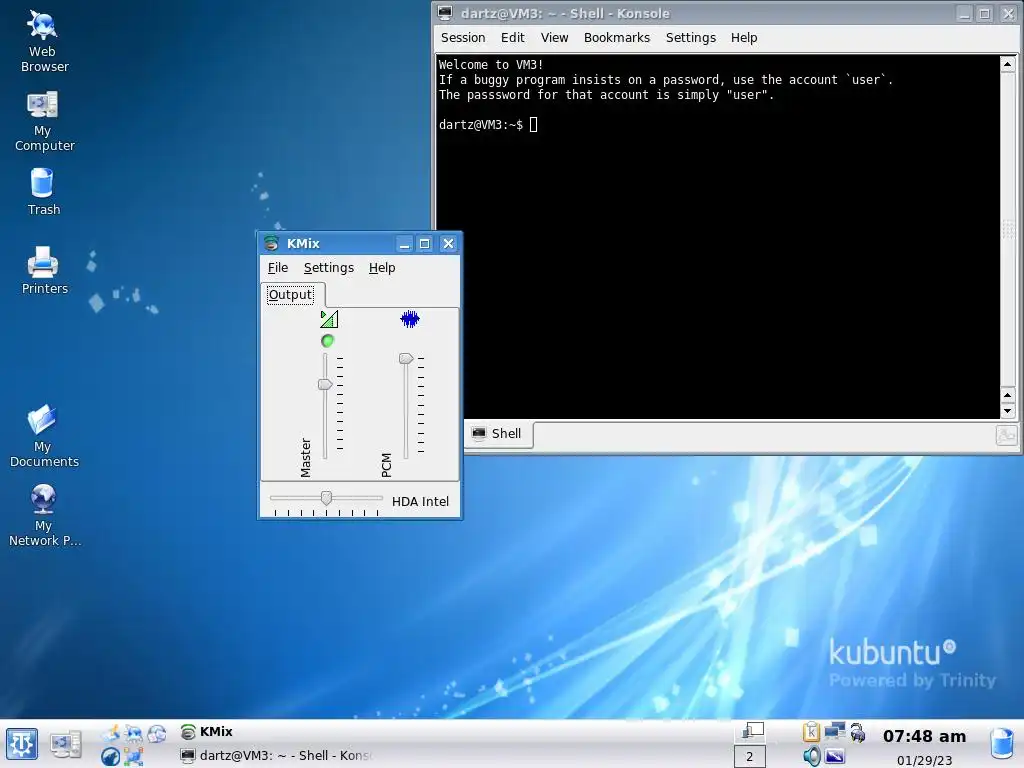Click the Konsole scrollbar up arrow at top
1024x768 pixels.
pyautogui.click(x=1007, y=64)
